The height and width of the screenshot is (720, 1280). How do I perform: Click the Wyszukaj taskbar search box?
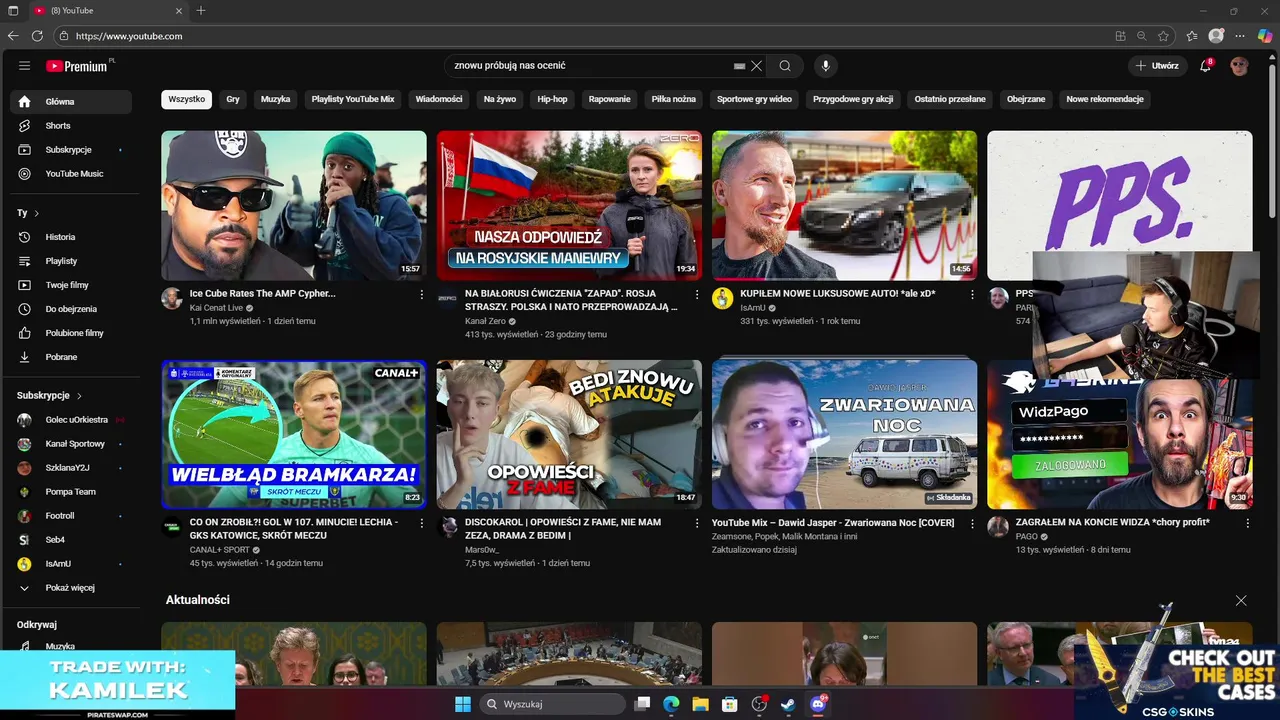(x=551, y=704)
